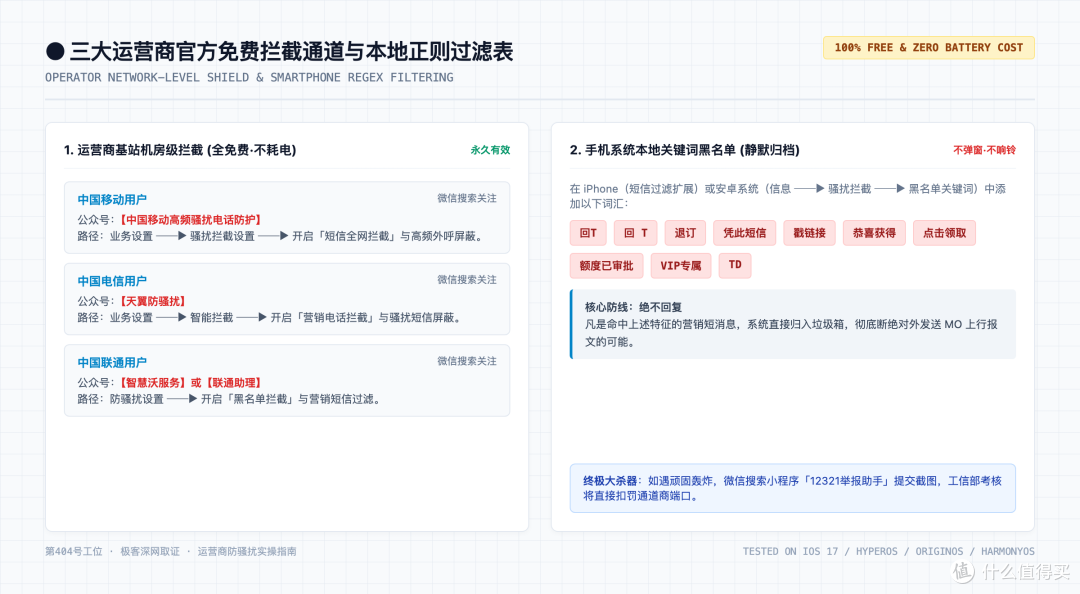Viewport: 1080px width, 594px height.
Task: Click the '恭喜获得' keyword tag
Action: point(874,233)
